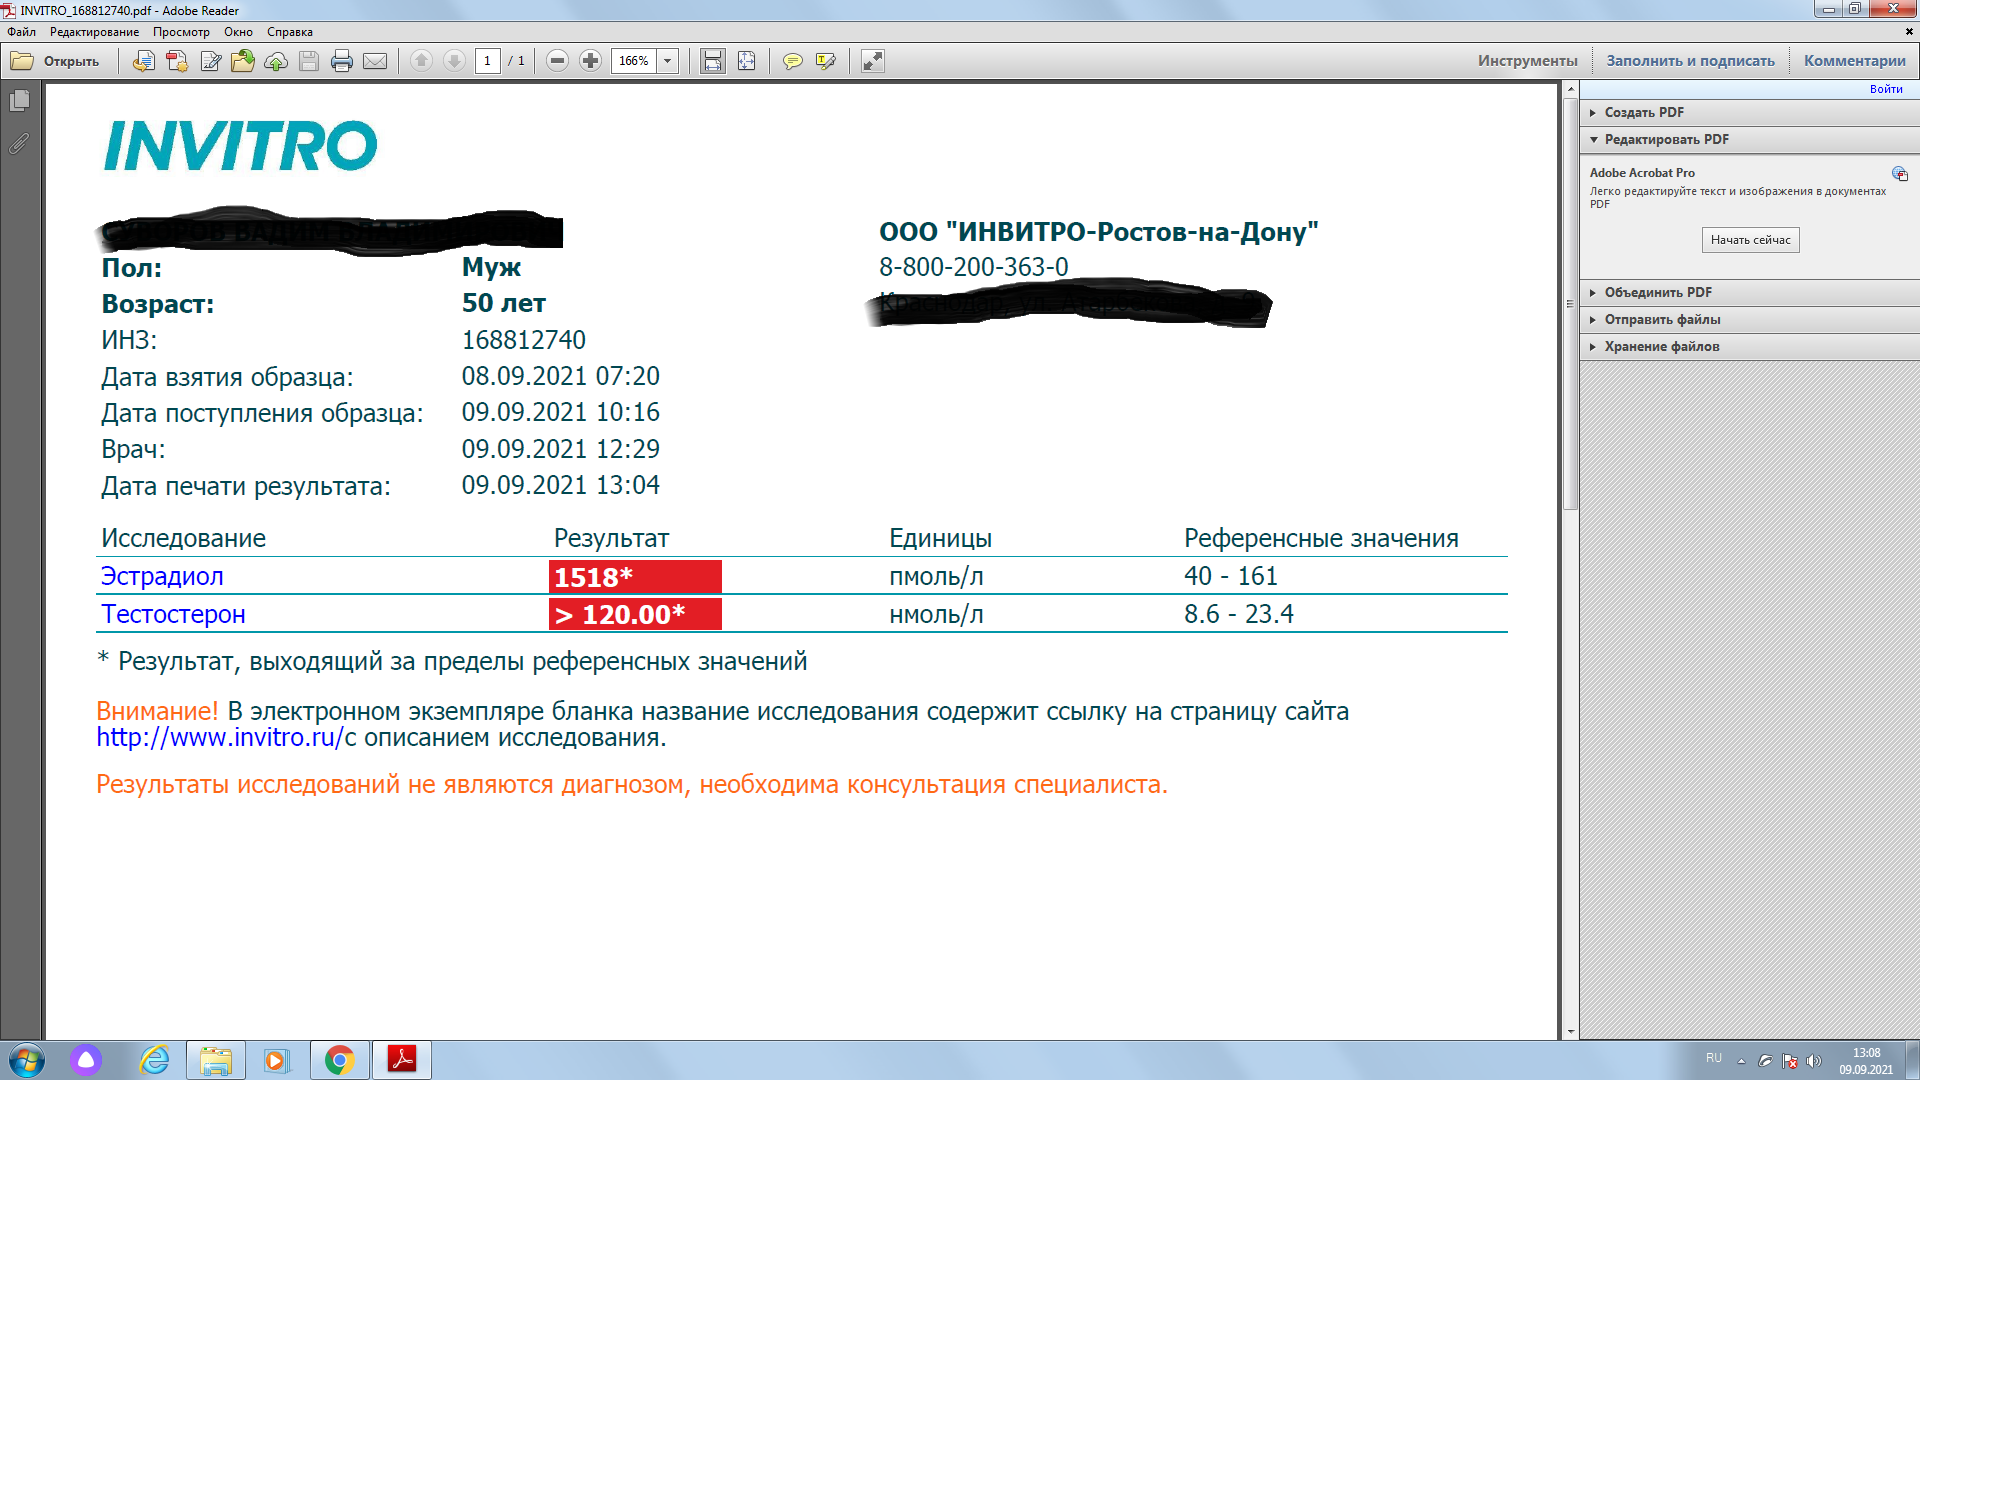2000x1500 pixels.
Task: Switch to the Комментарии tab
Action: (x=1854, y=60)
